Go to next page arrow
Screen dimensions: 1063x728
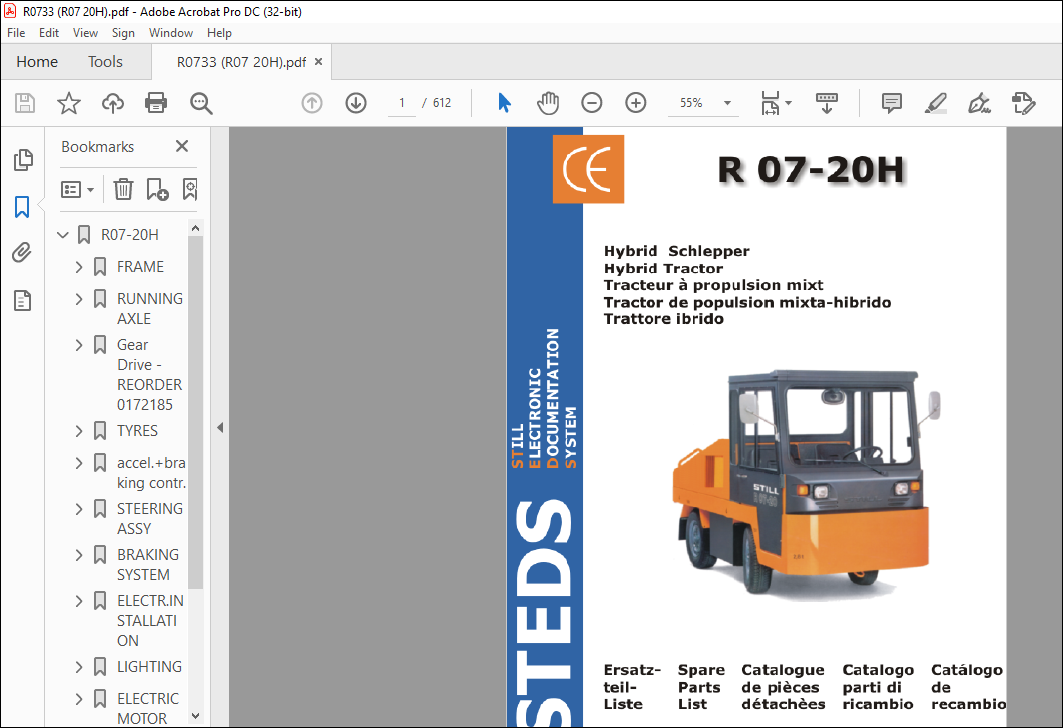pos(356,103)
